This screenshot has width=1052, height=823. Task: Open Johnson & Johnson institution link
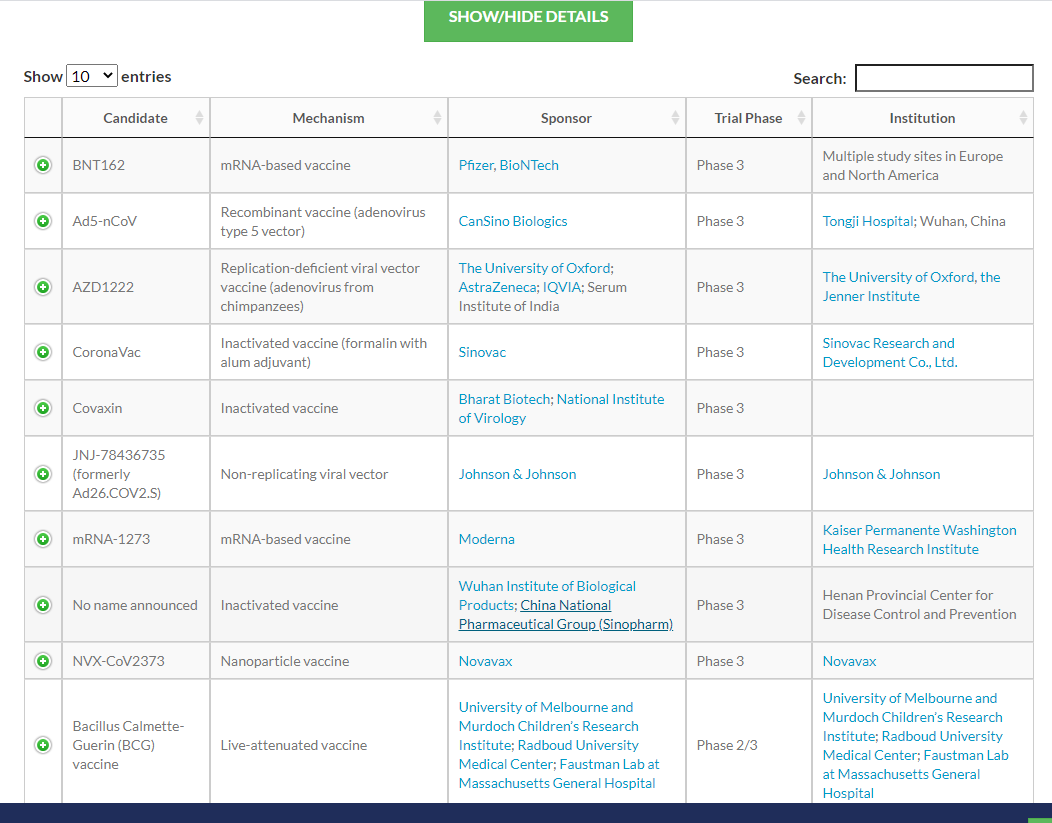pos(881,474)
